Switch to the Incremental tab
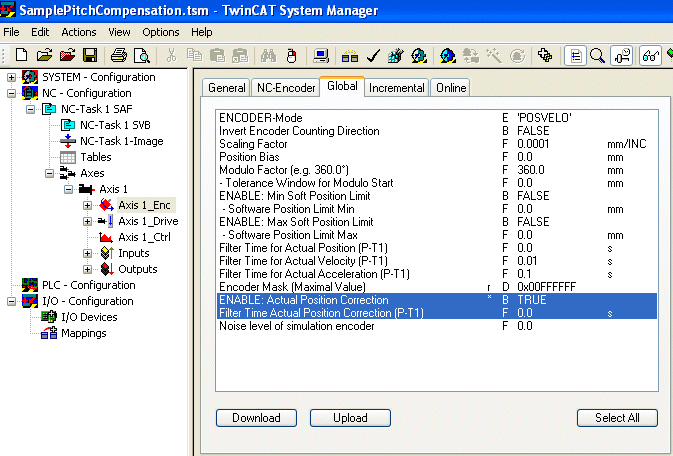Viewport: 673px width, 456px height. click(397, 88)
